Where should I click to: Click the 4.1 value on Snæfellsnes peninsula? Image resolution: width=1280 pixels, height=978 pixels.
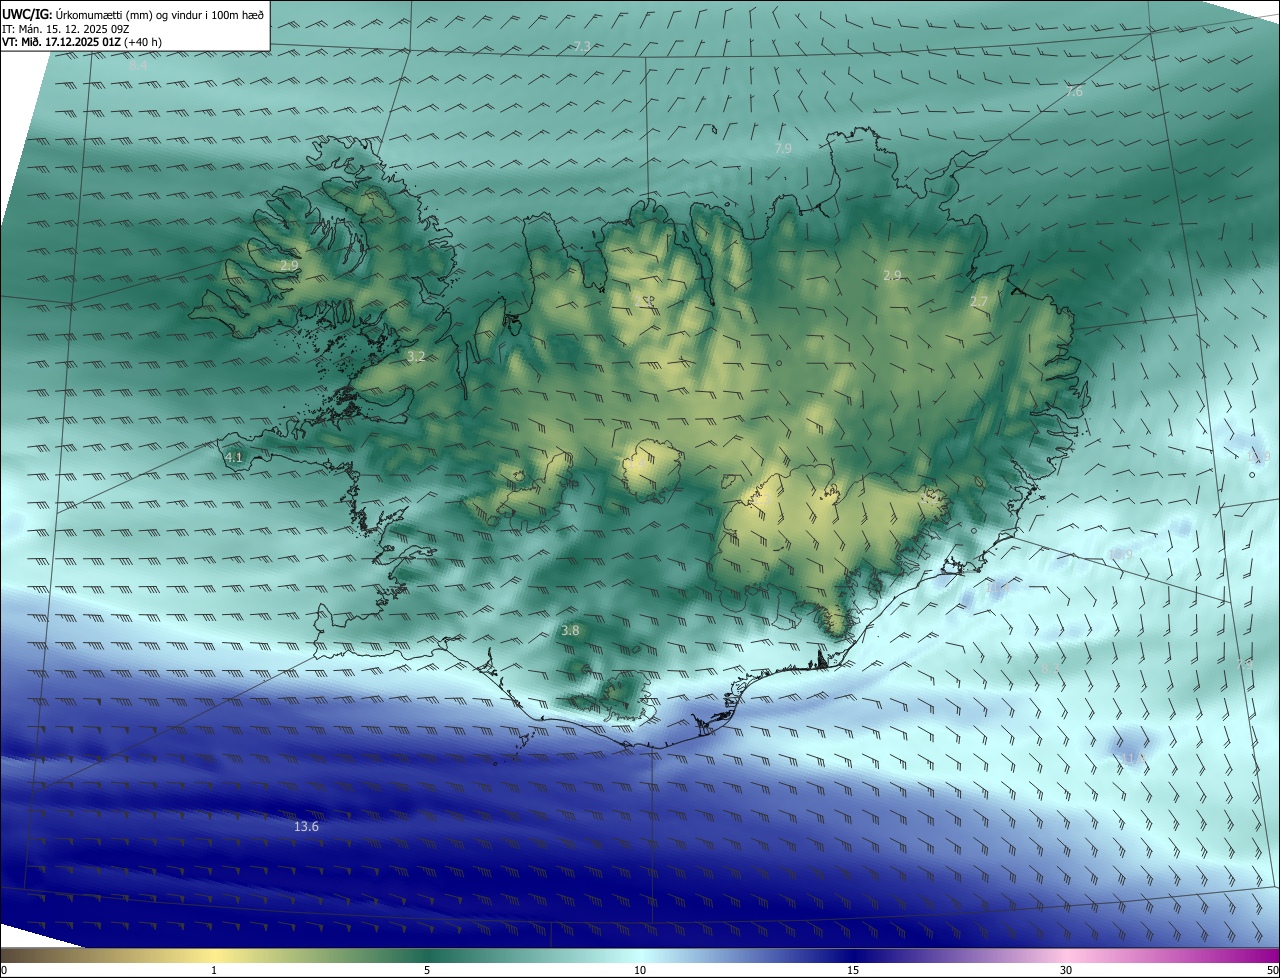(234, 457)
